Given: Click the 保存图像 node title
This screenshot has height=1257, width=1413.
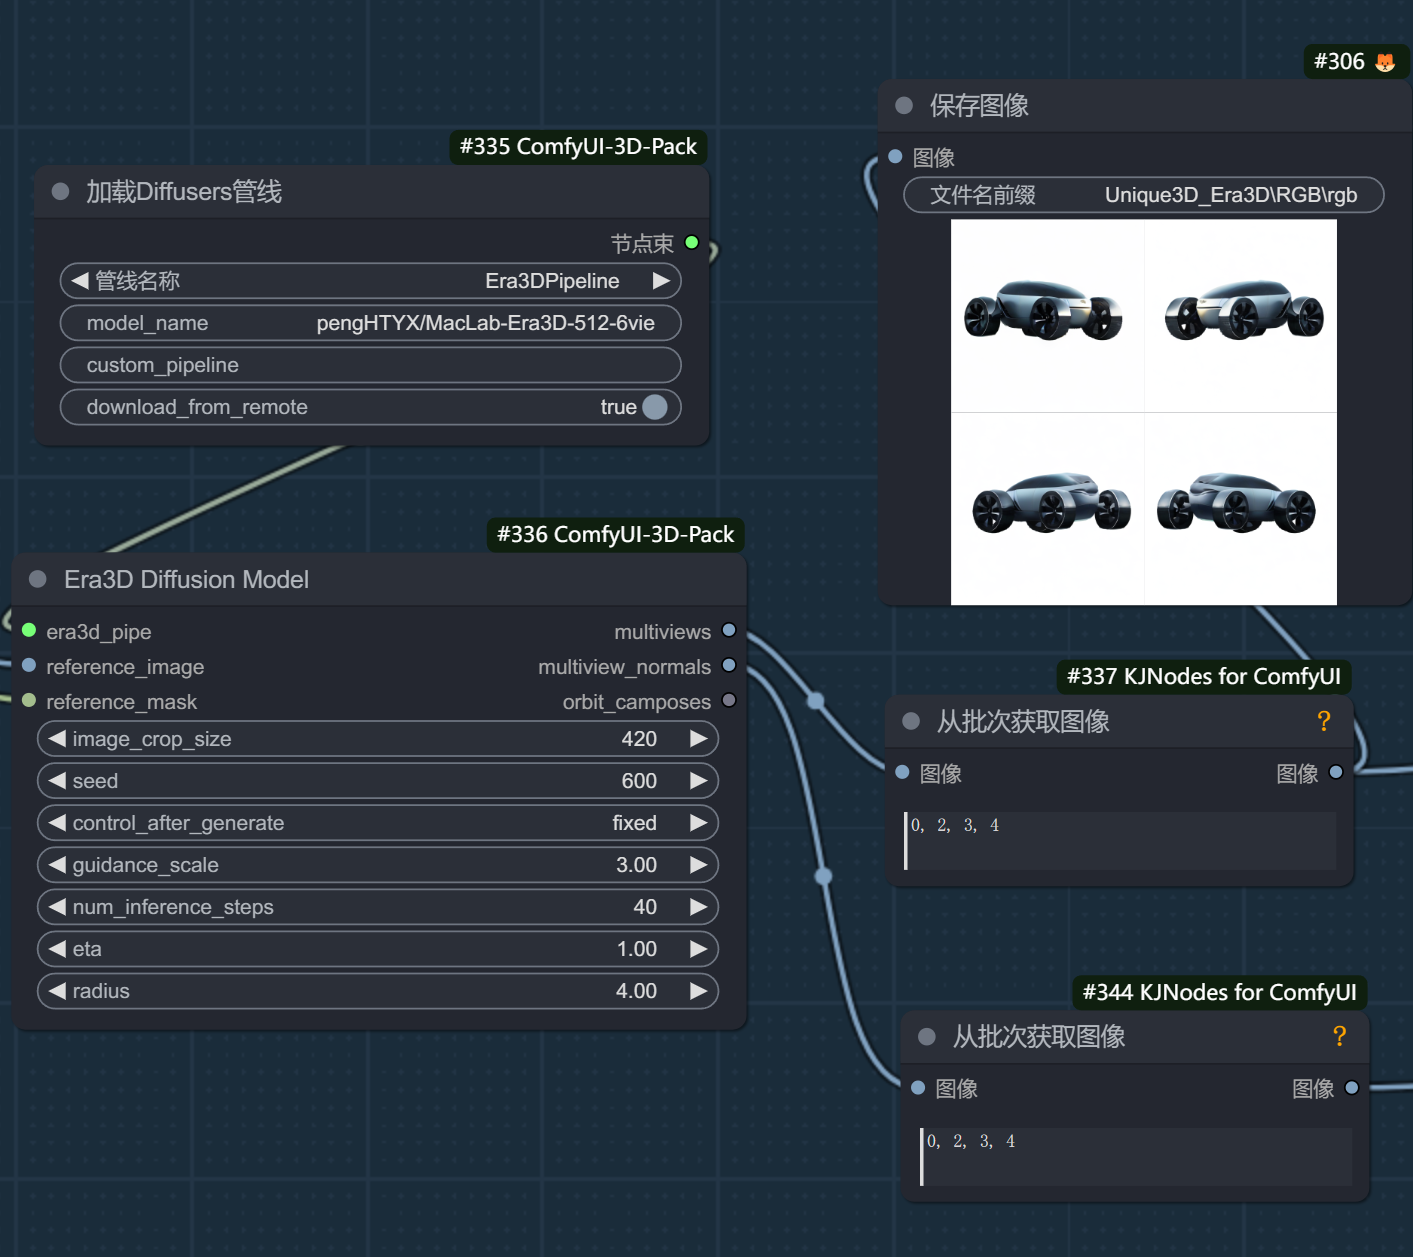Looking at the screenshot, I should pyautogui.click(x=979, y=105).
